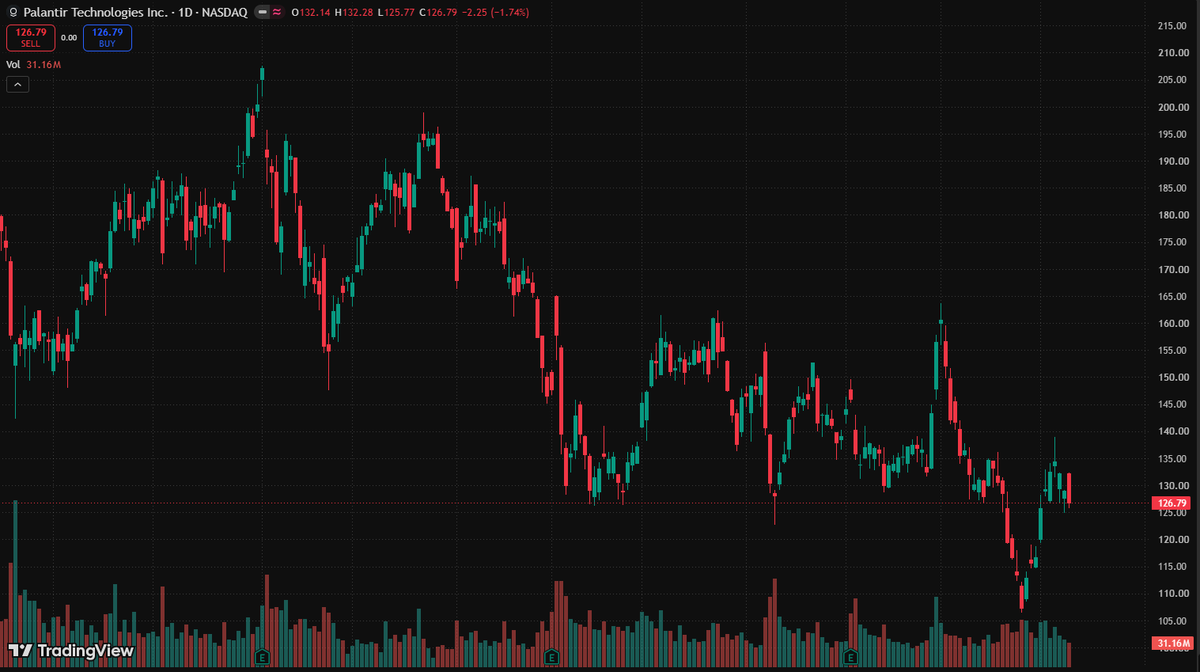Click the high value H132.28
1200x672 pixels.
click(x=354, y=12)
